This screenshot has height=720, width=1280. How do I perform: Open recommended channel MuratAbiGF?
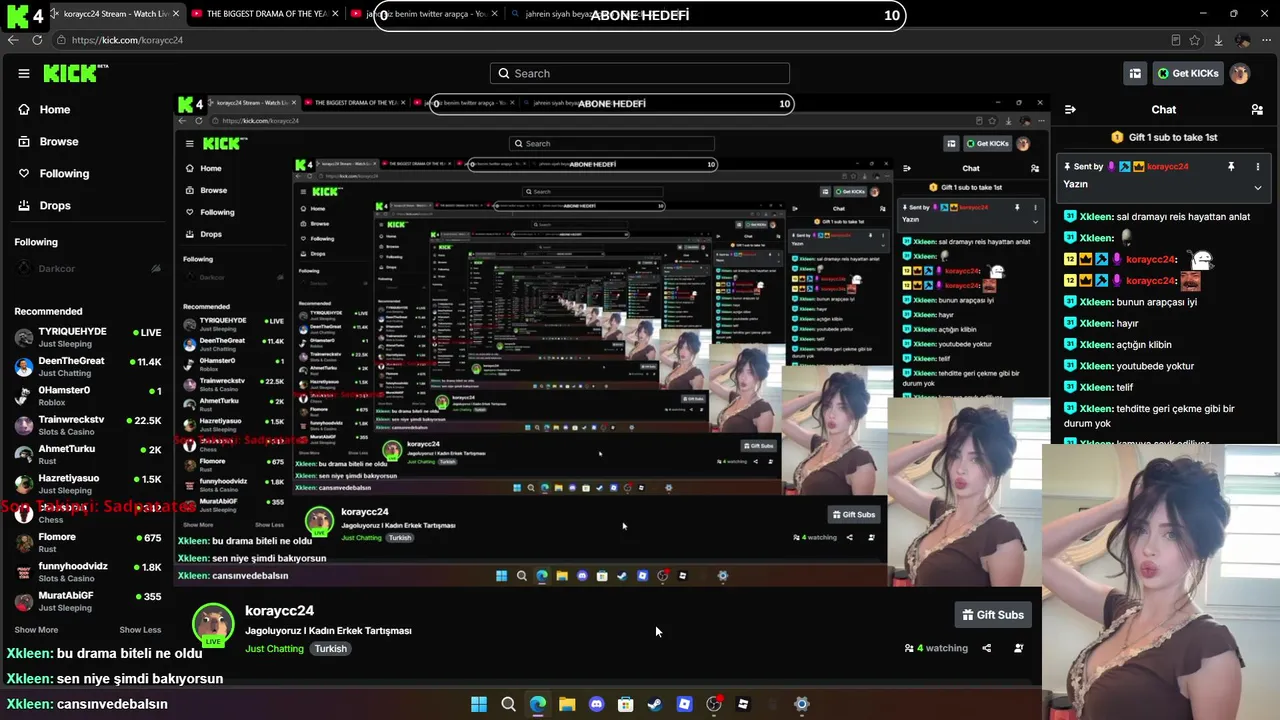click(x=88, y=601)
